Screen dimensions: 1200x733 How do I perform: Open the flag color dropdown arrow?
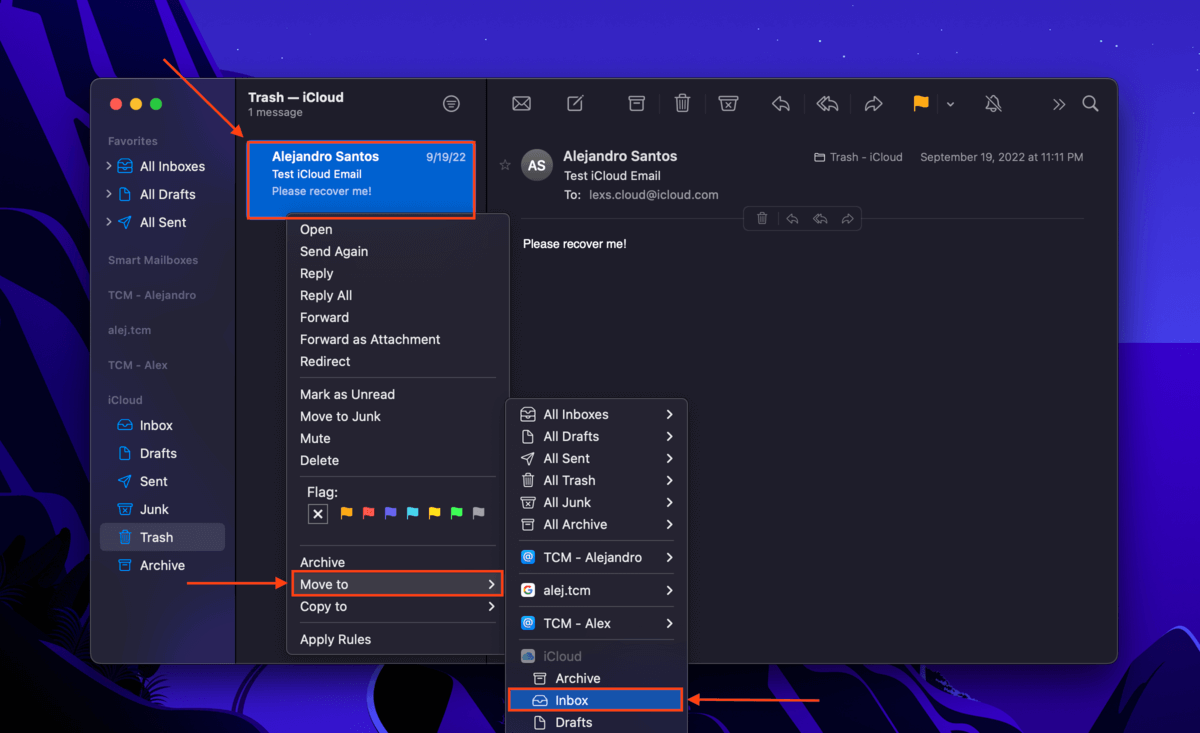[x=950, y=103]
